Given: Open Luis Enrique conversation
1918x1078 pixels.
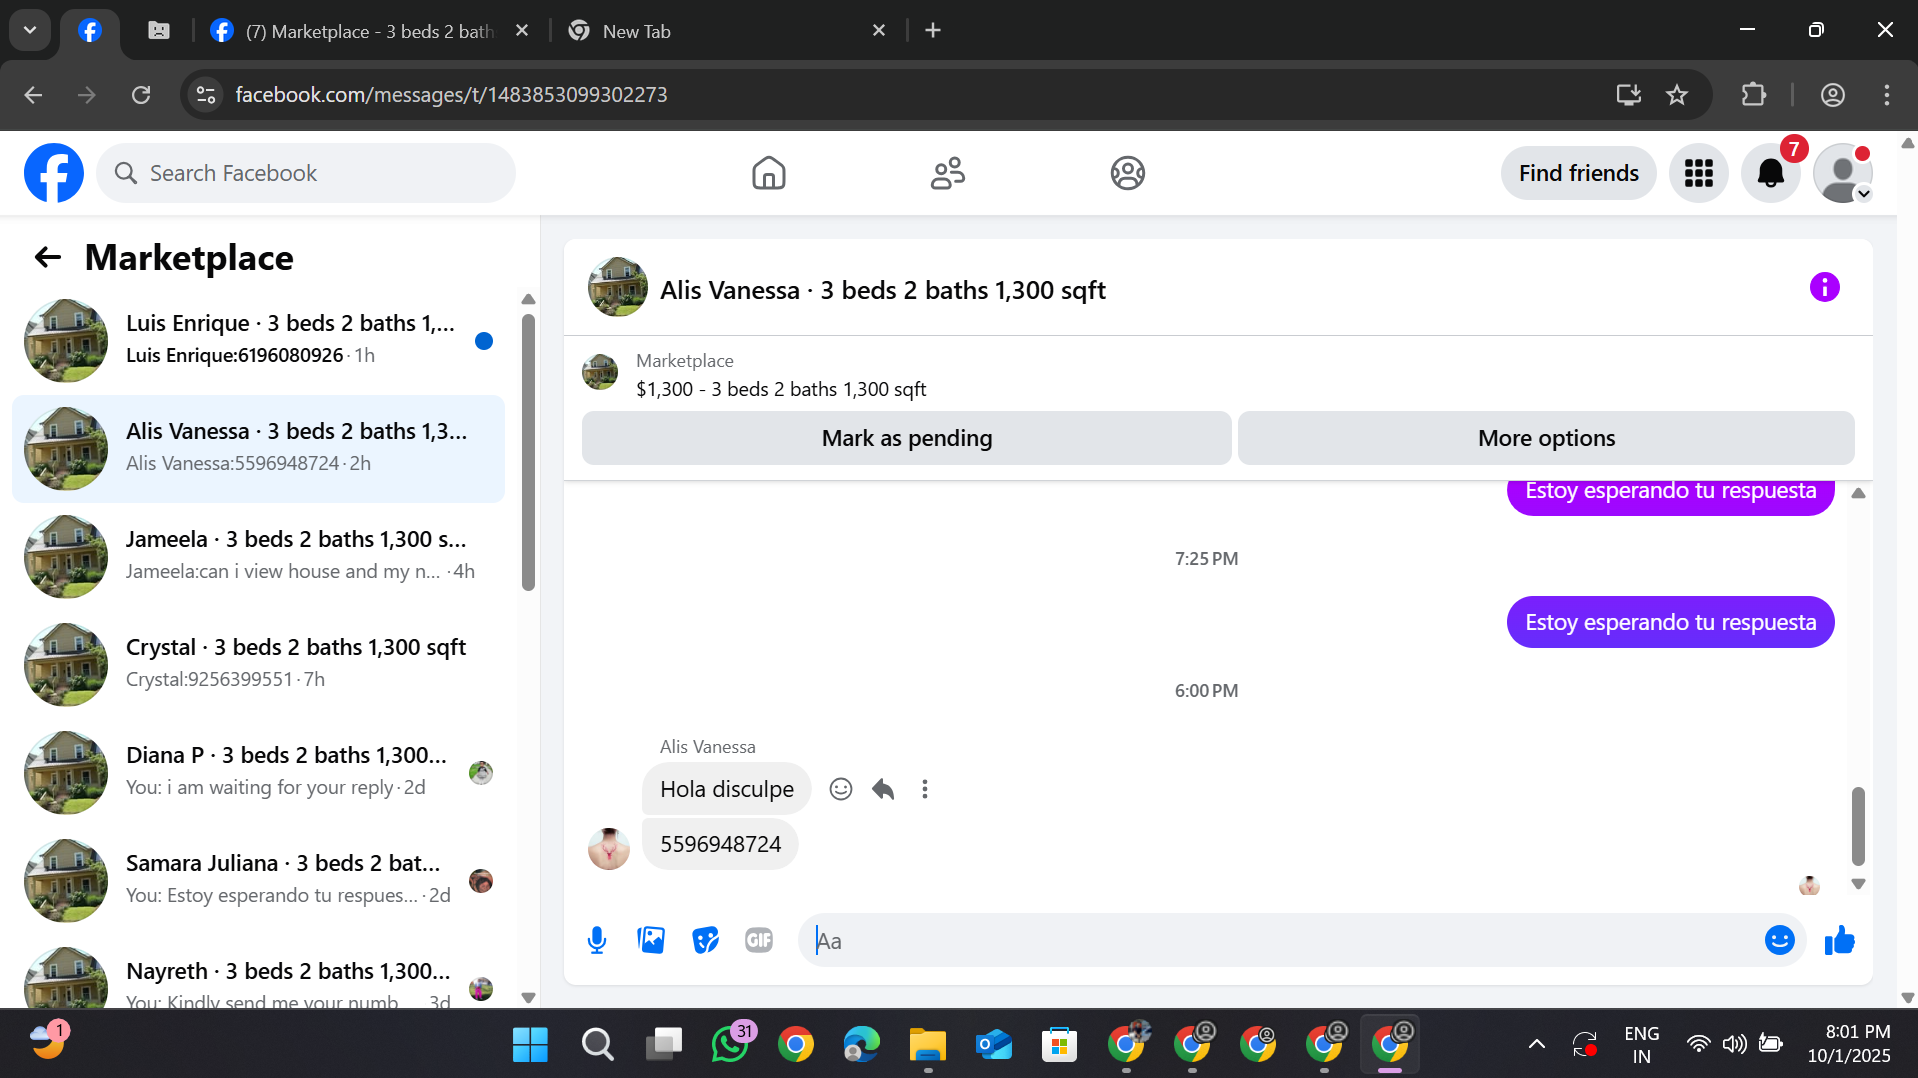Looking at the screenshot, I should tap(258, 341).
